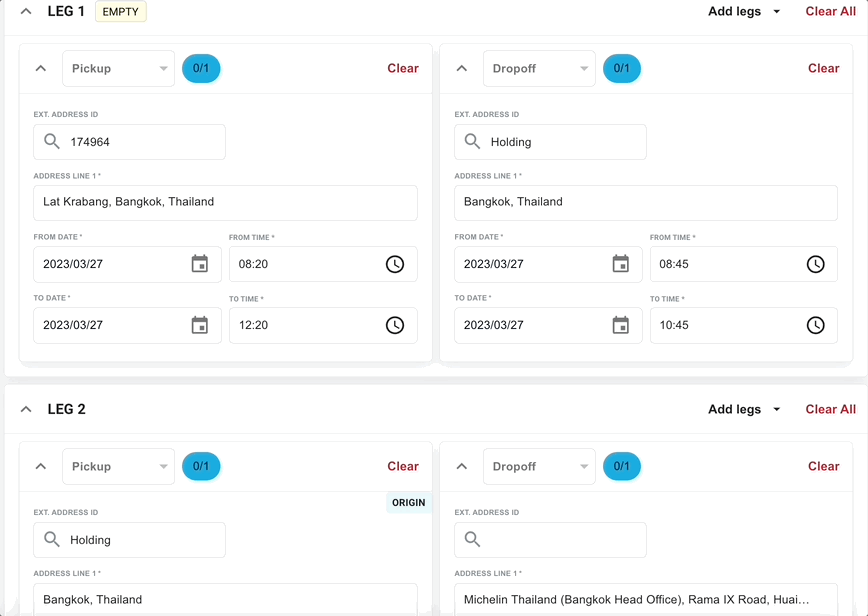Click Leg 1 pickup To Date value 2023/03/27

pos(73,325)
